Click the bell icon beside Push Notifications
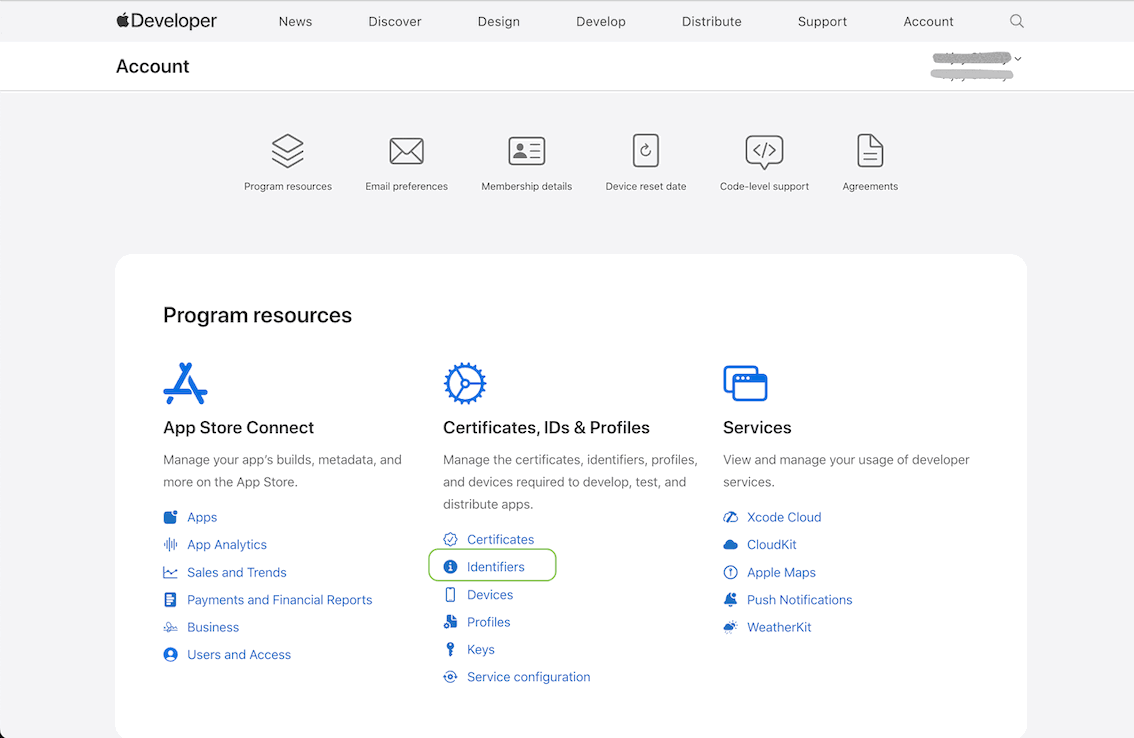The width and height of the screenshot is (1134, 738). pos(730,600)
